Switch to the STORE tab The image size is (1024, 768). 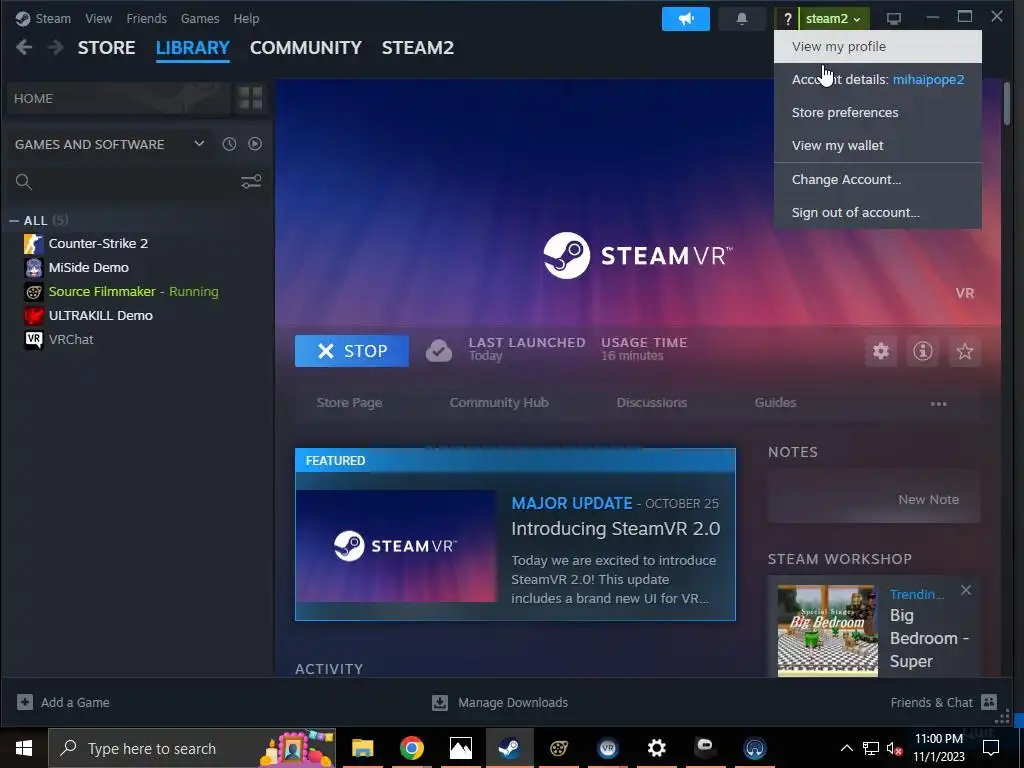coord(106,48)
